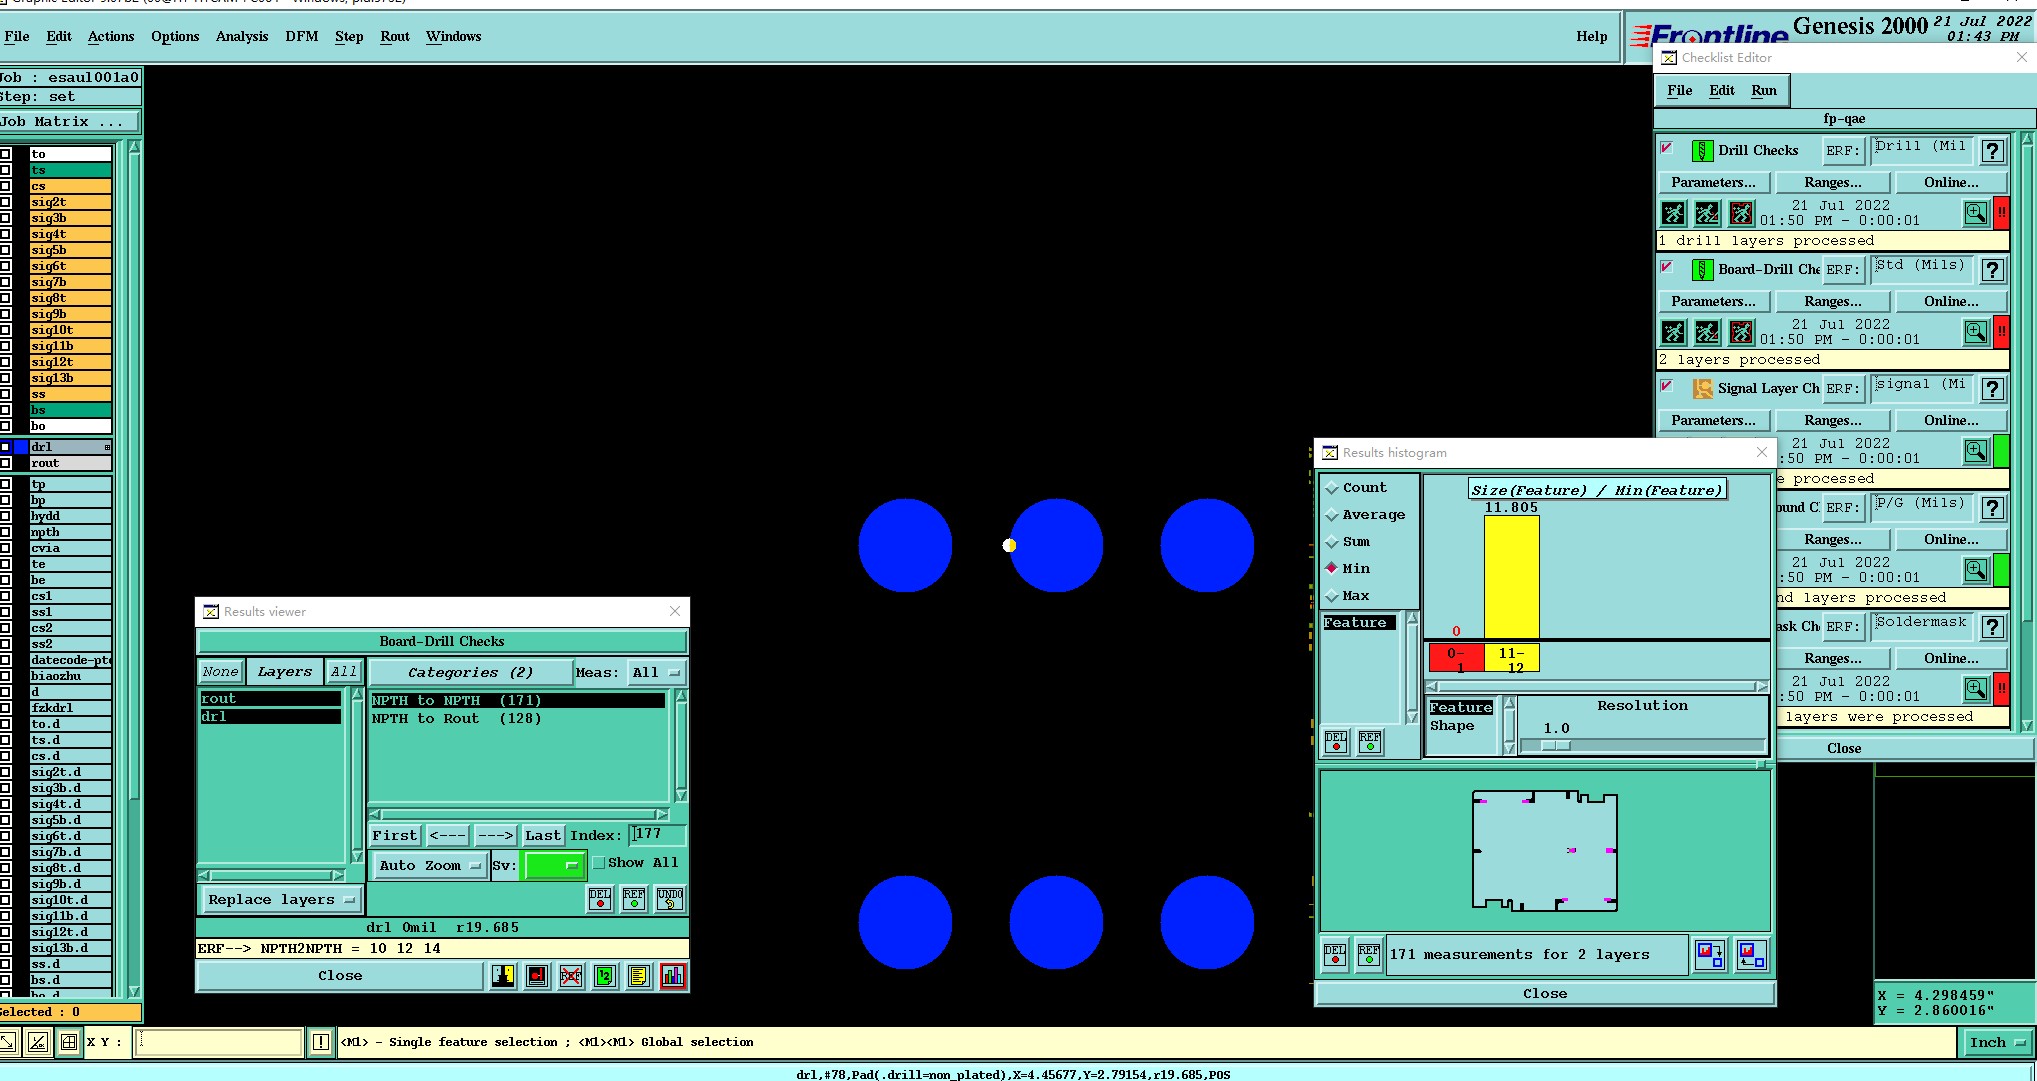
Task: Click red measurement icon in Results viewer
Action: tap(537, 976)
